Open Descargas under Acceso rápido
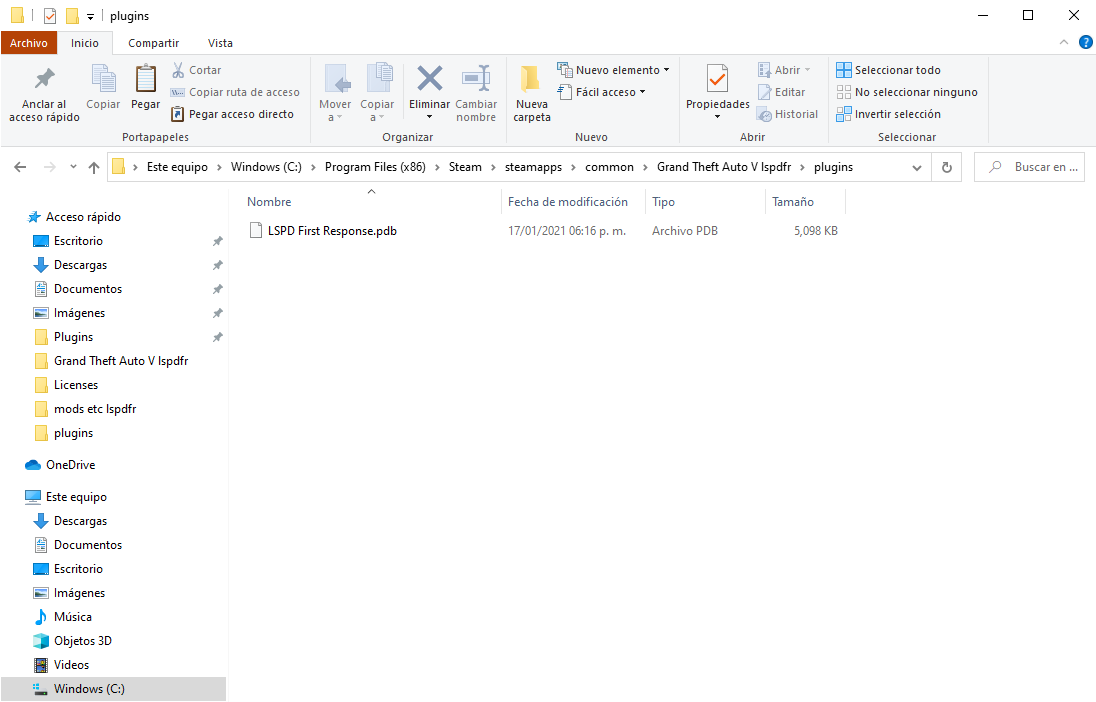The height and width of the screenshot is (702, 1096). point(80,265)
